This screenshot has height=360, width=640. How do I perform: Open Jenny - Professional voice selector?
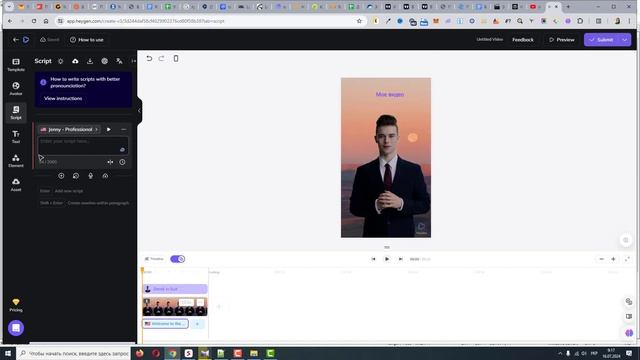point(69,129)
